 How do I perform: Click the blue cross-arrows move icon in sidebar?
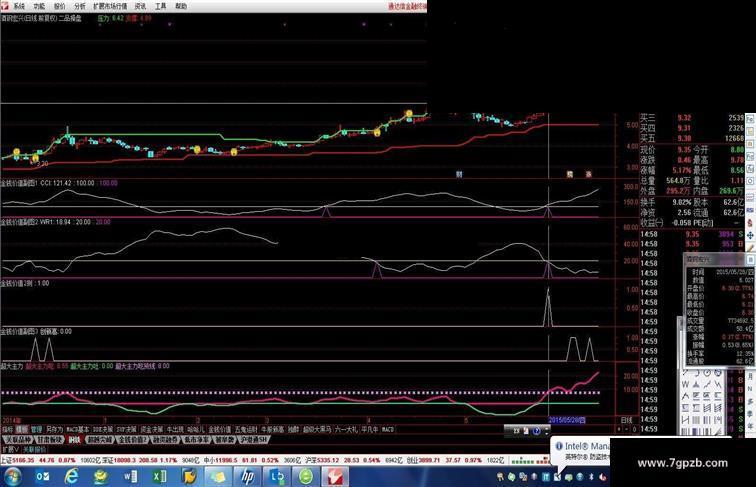[750, 235]
